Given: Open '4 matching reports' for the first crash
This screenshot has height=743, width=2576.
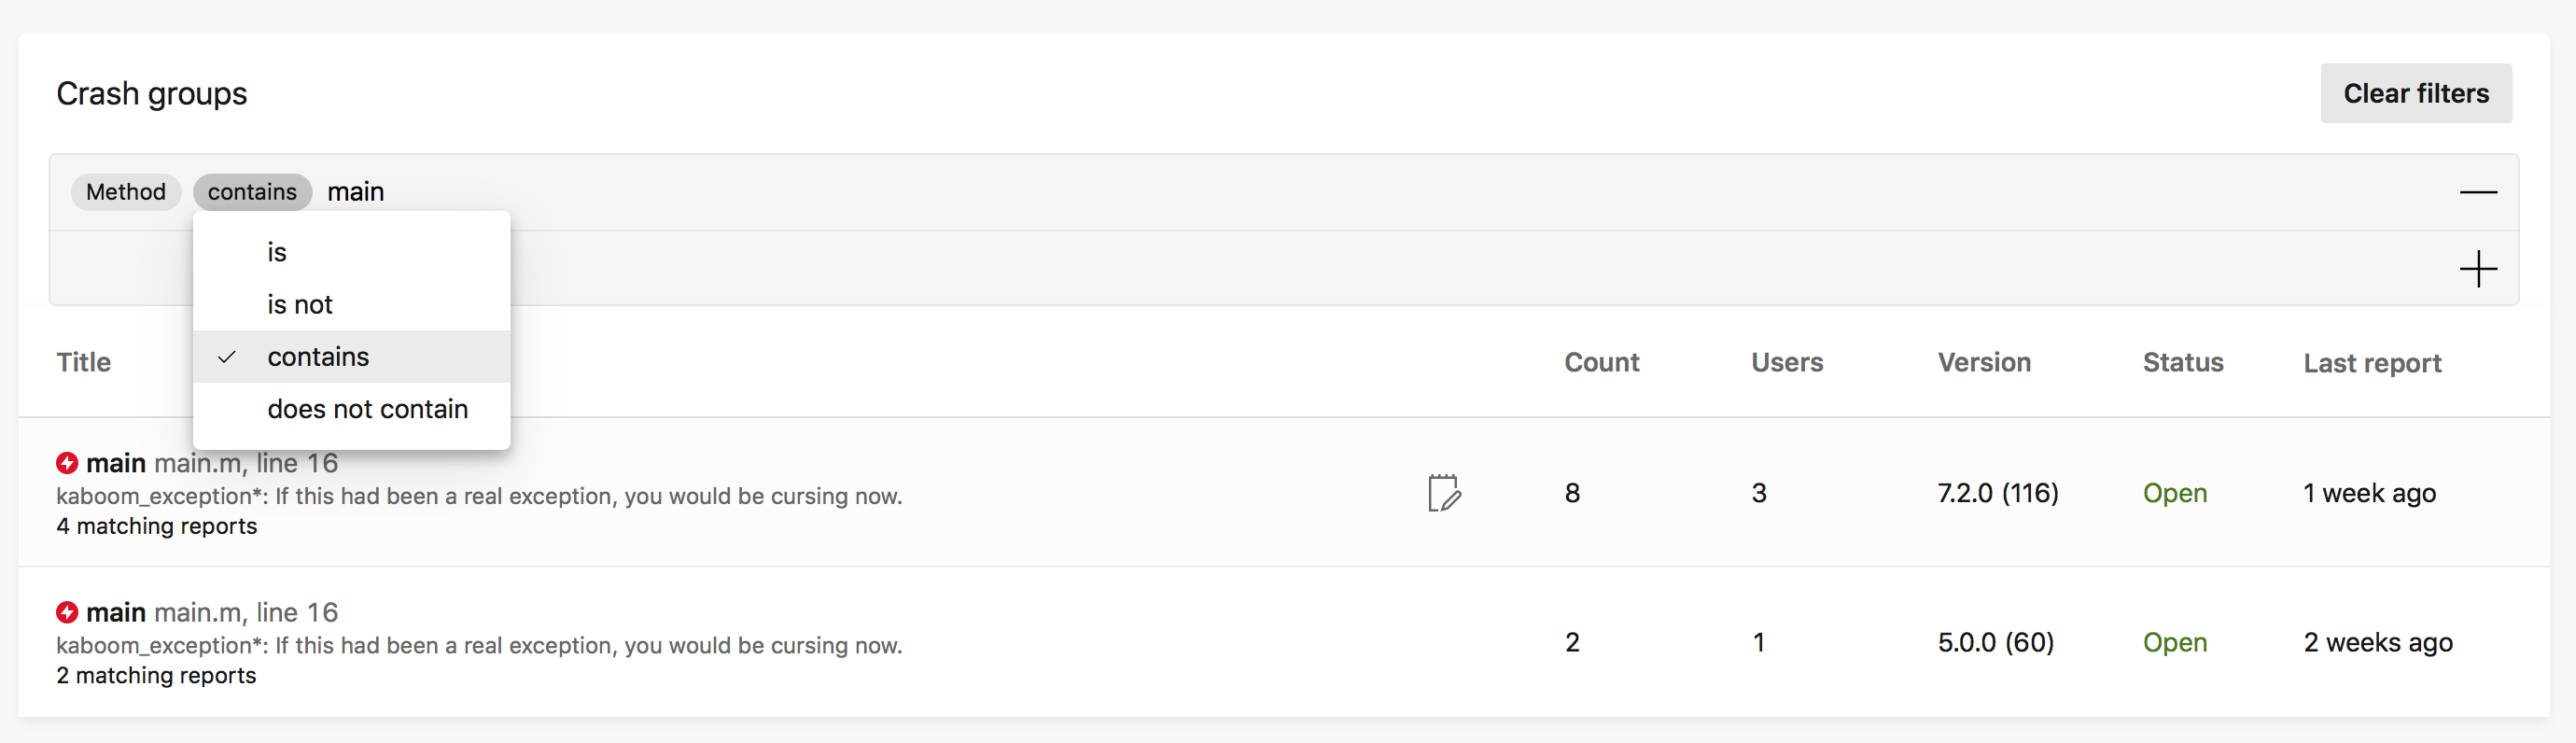Looking at the screenshot, I should (x=156, y=526).
